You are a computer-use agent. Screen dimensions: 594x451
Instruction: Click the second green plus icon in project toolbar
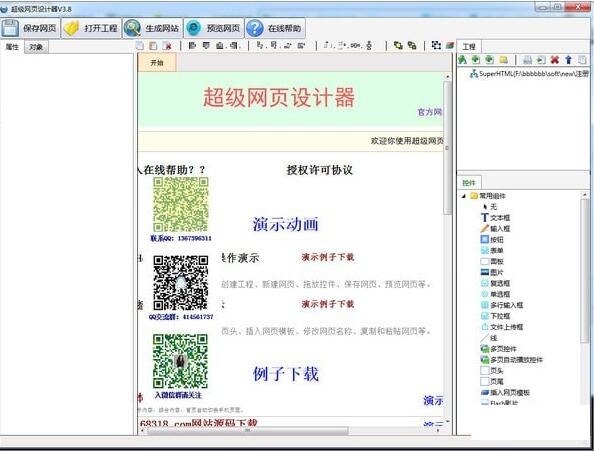pyautogui.click(x=489, y=59)
